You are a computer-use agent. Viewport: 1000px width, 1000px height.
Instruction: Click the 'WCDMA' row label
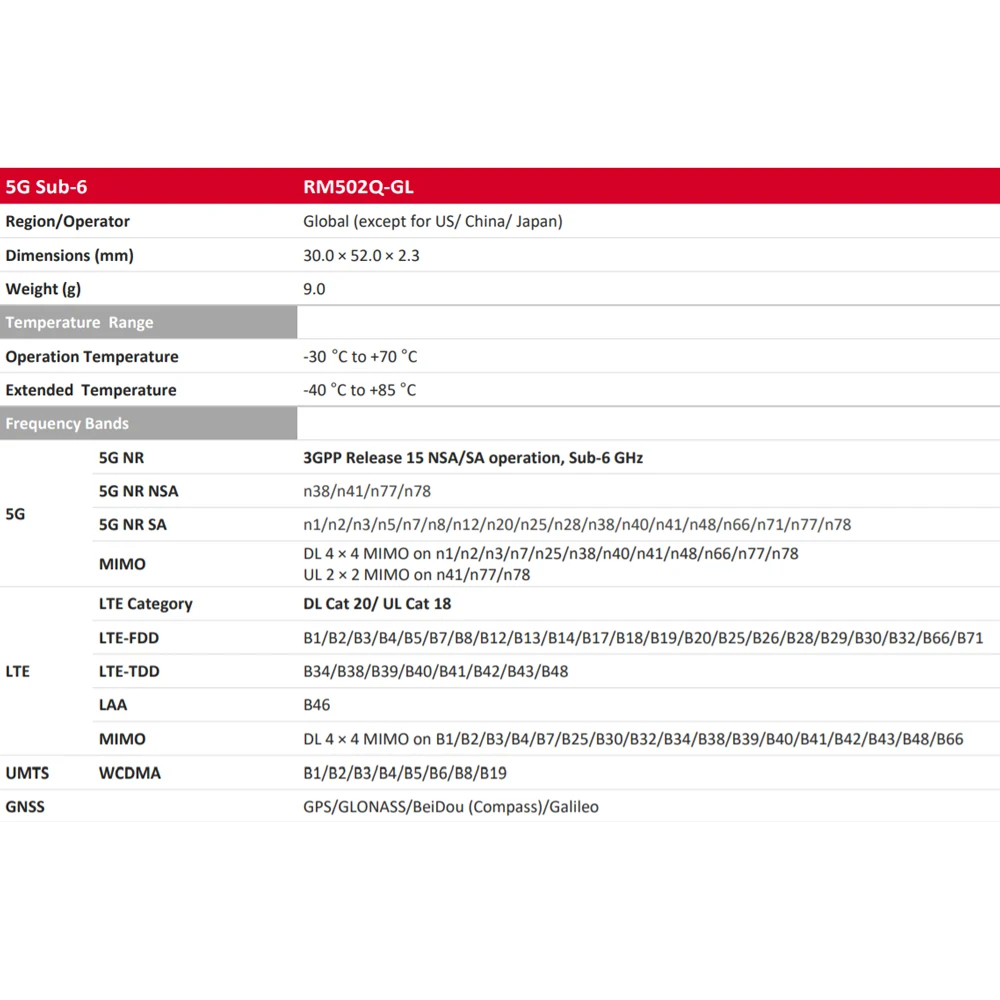click(x=129, y=773)
